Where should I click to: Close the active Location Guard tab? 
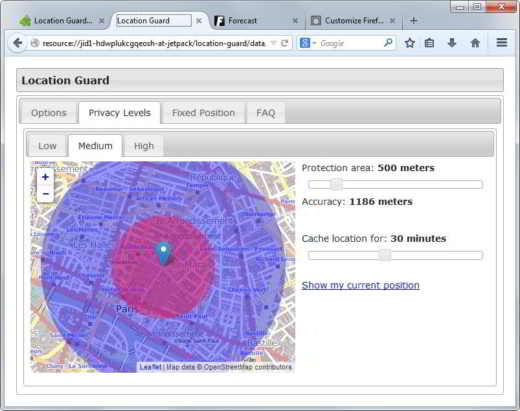tap(199, 21)
